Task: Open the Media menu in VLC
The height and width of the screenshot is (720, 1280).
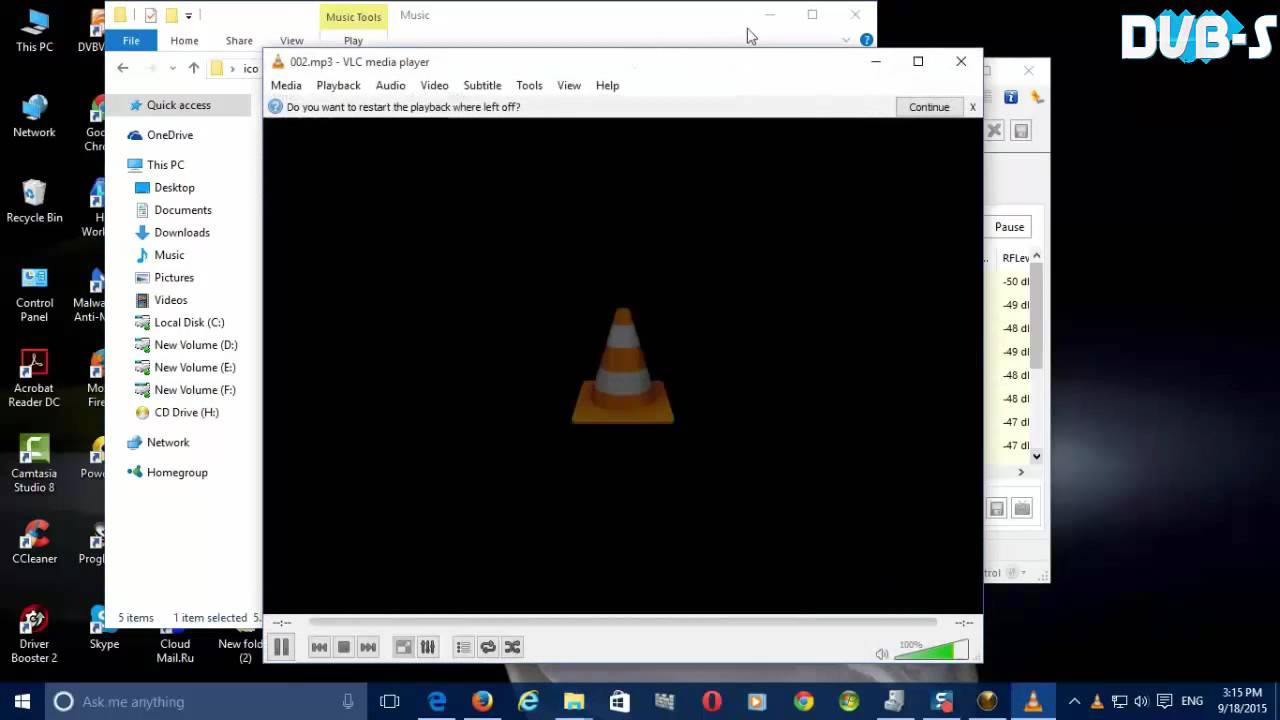Action: tap(286, 85)
